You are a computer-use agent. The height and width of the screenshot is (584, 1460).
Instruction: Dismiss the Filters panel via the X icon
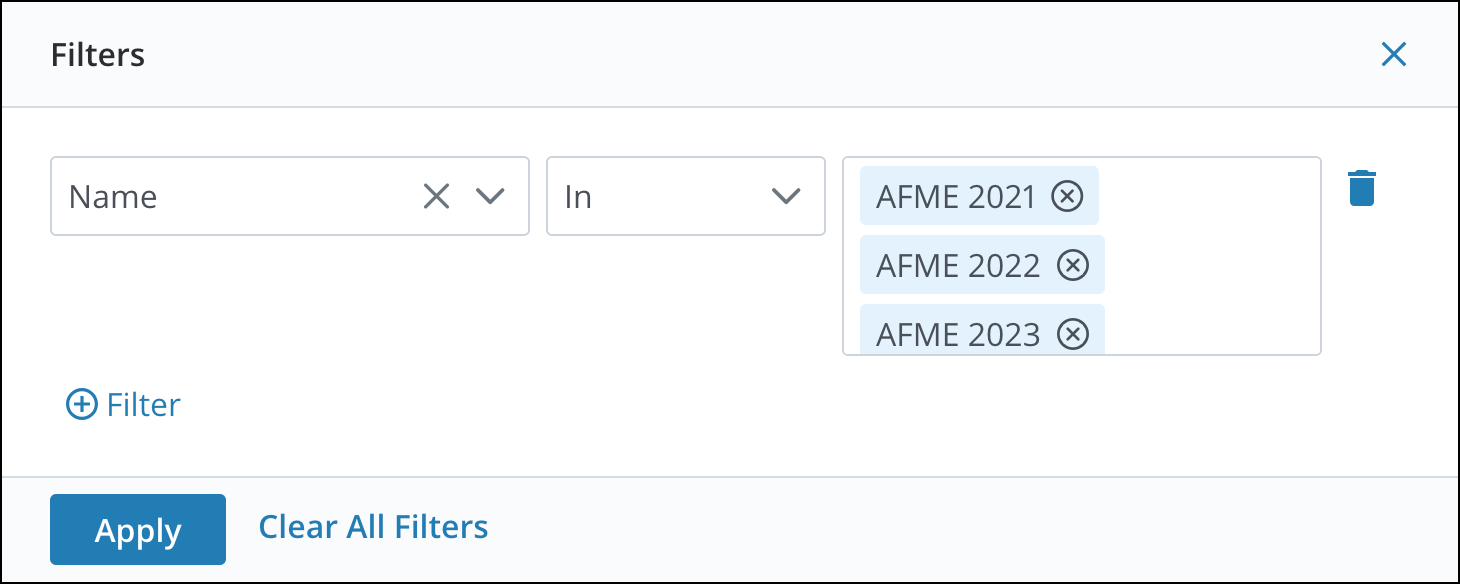[1394, 55]
